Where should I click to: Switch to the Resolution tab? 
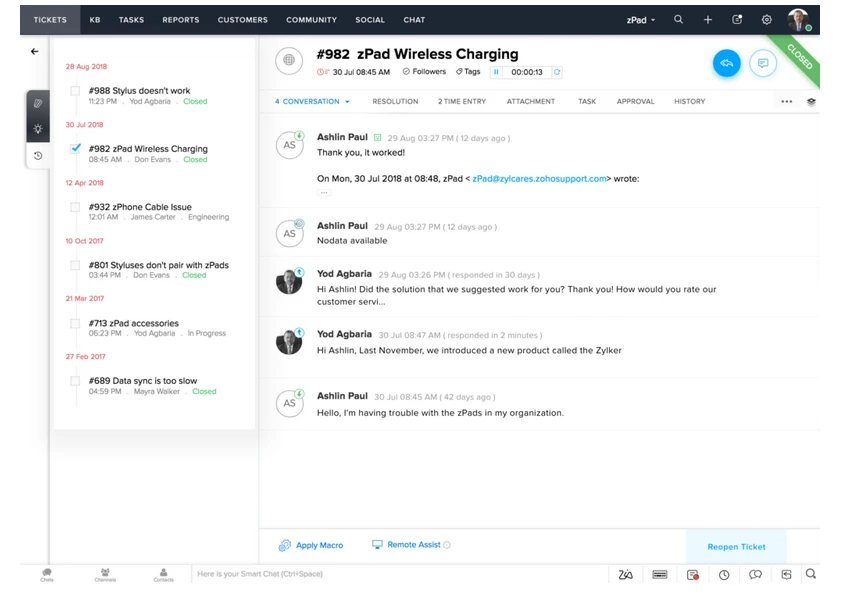click(x=395, y=101)
